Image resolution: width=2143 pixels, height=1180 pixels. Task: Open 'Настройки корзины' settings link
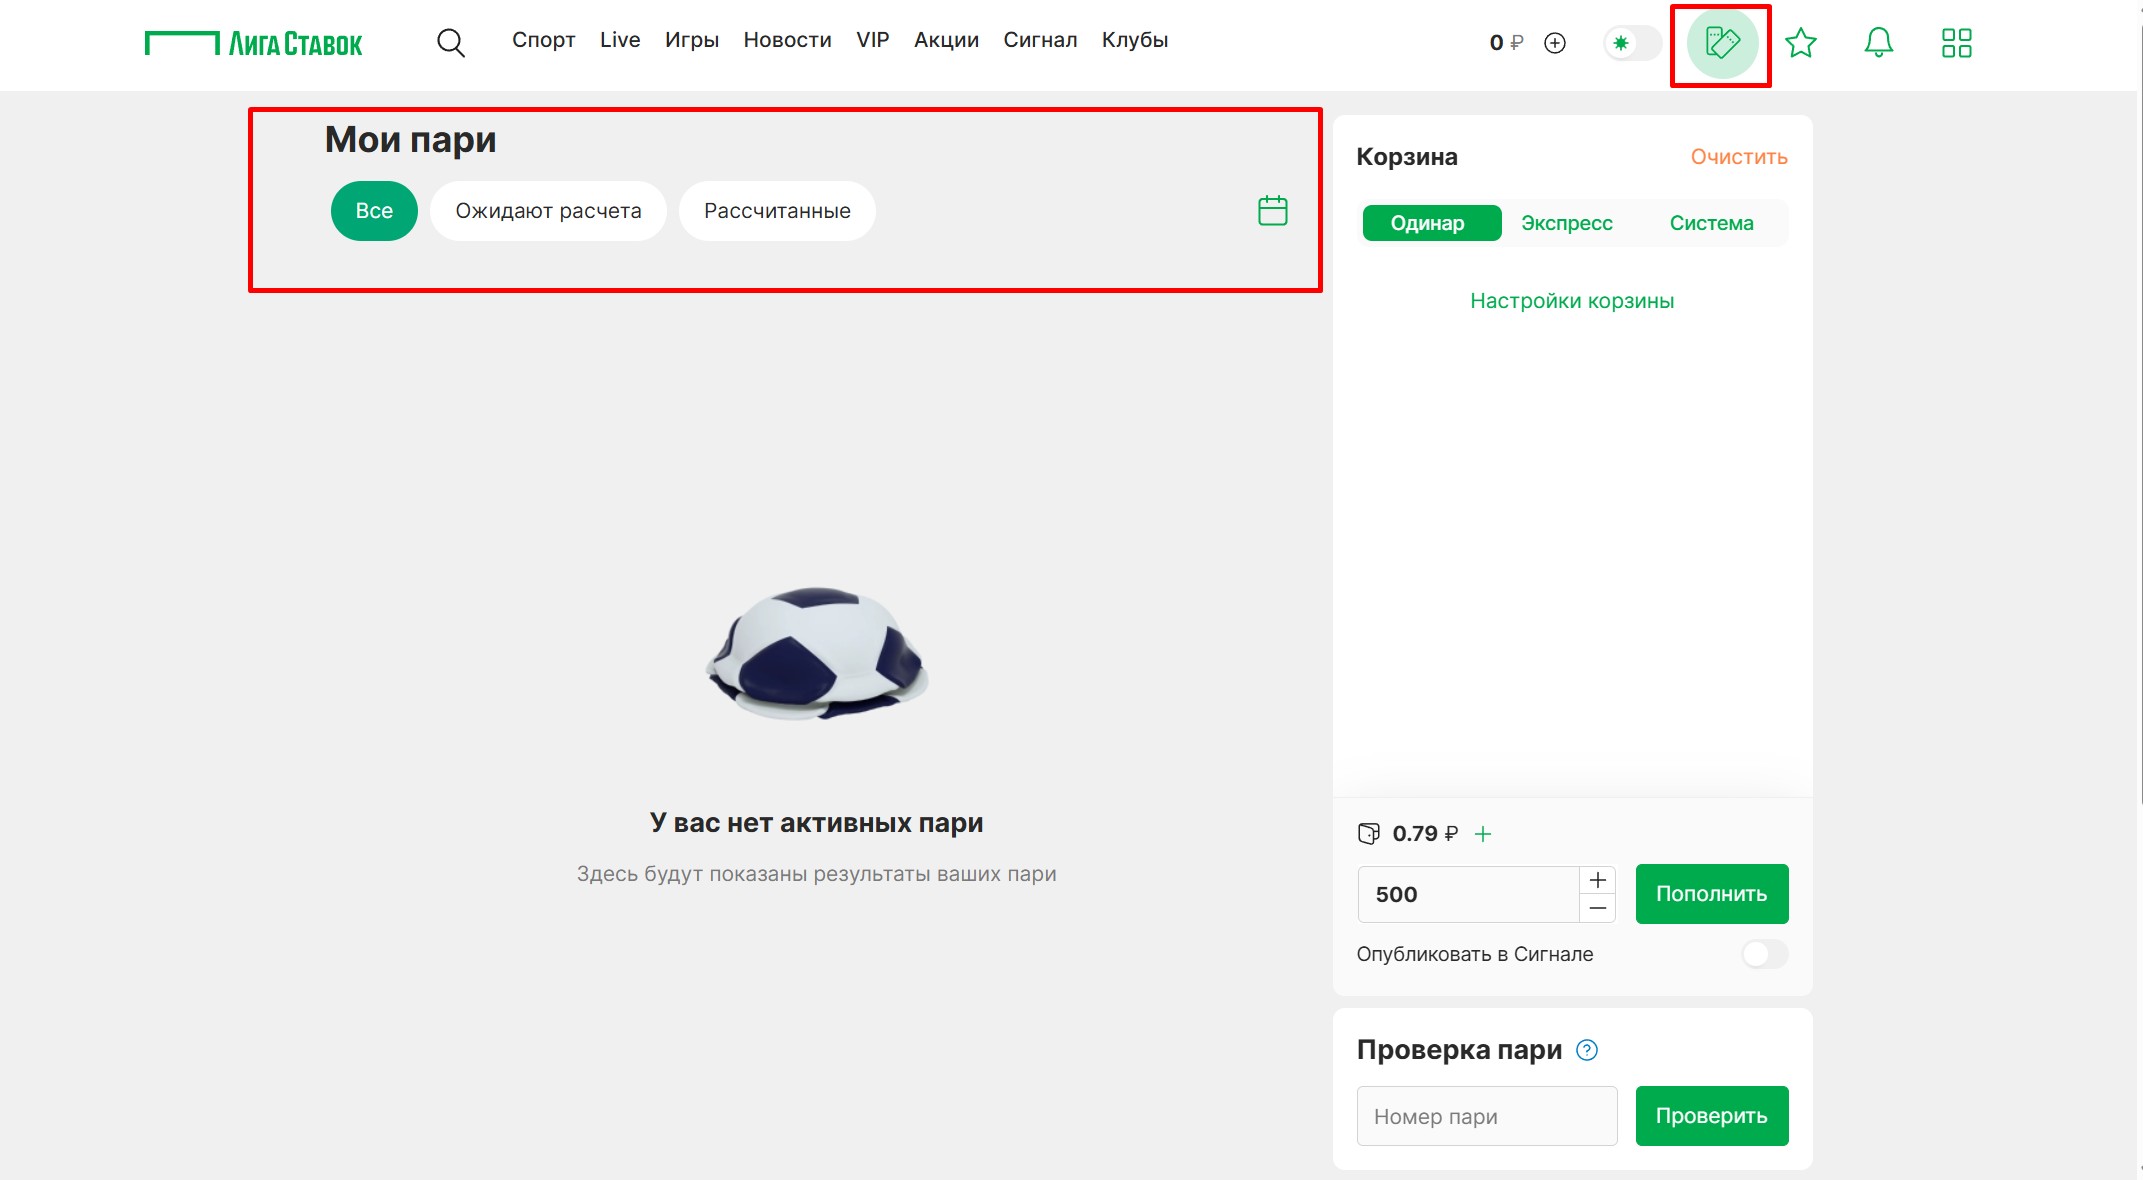point(1571,300)
